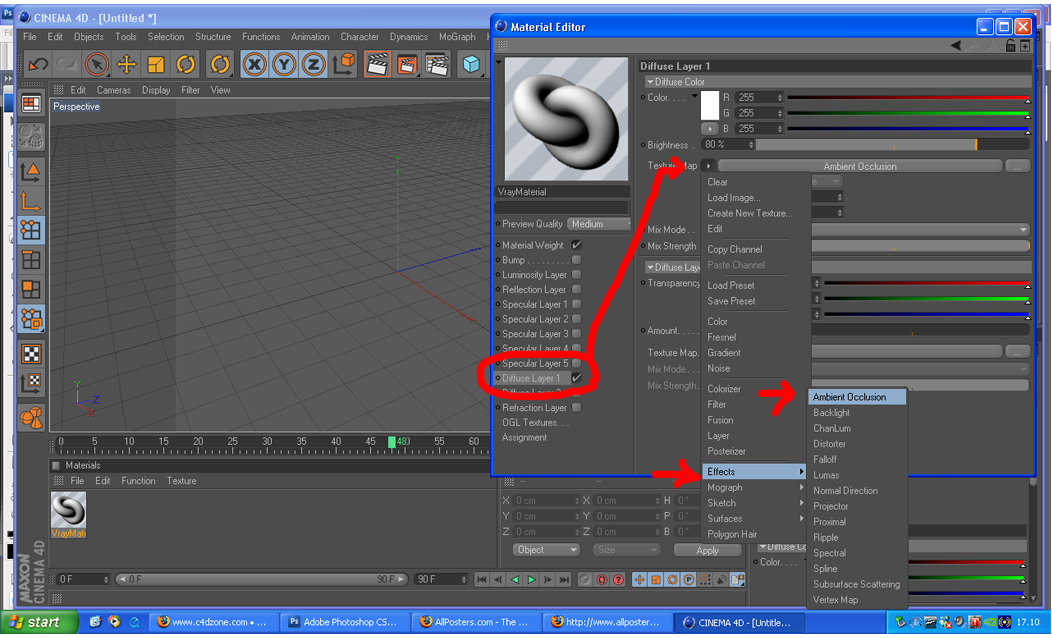This screenshot has width=1052, height=638.
Task: Go to end of animation
Action: tap(564, 580)
